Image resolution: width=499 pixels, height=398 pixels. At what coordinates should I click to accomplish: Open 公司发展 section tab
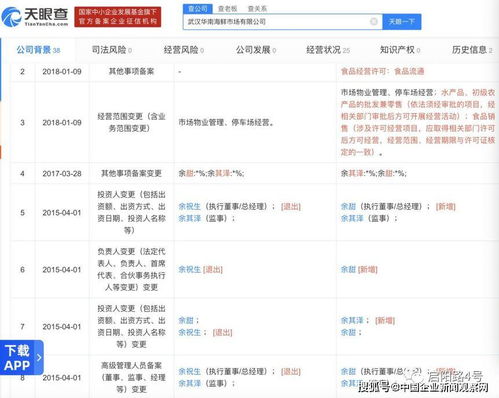(256, 50)
